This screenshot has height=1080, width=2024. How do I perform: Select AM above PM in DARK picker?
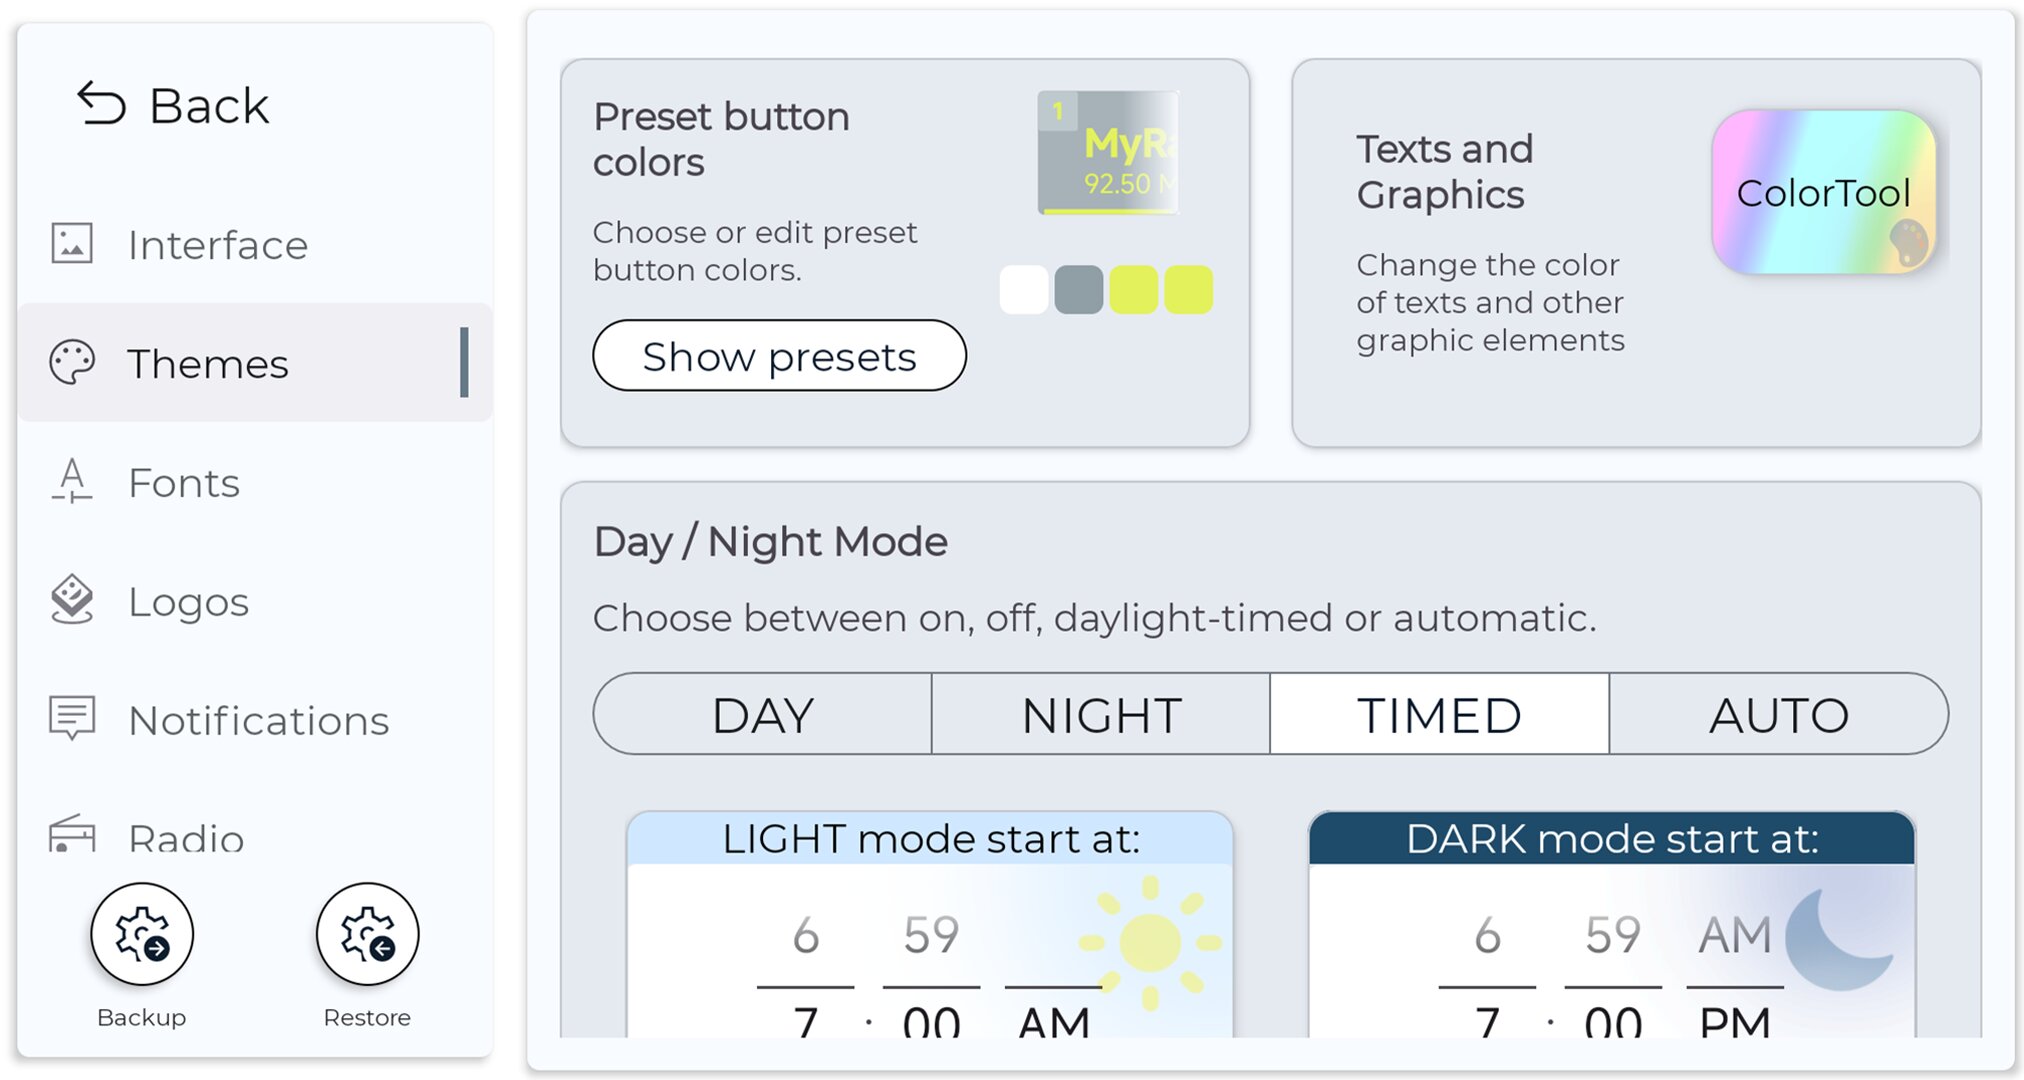[1735, 936]
